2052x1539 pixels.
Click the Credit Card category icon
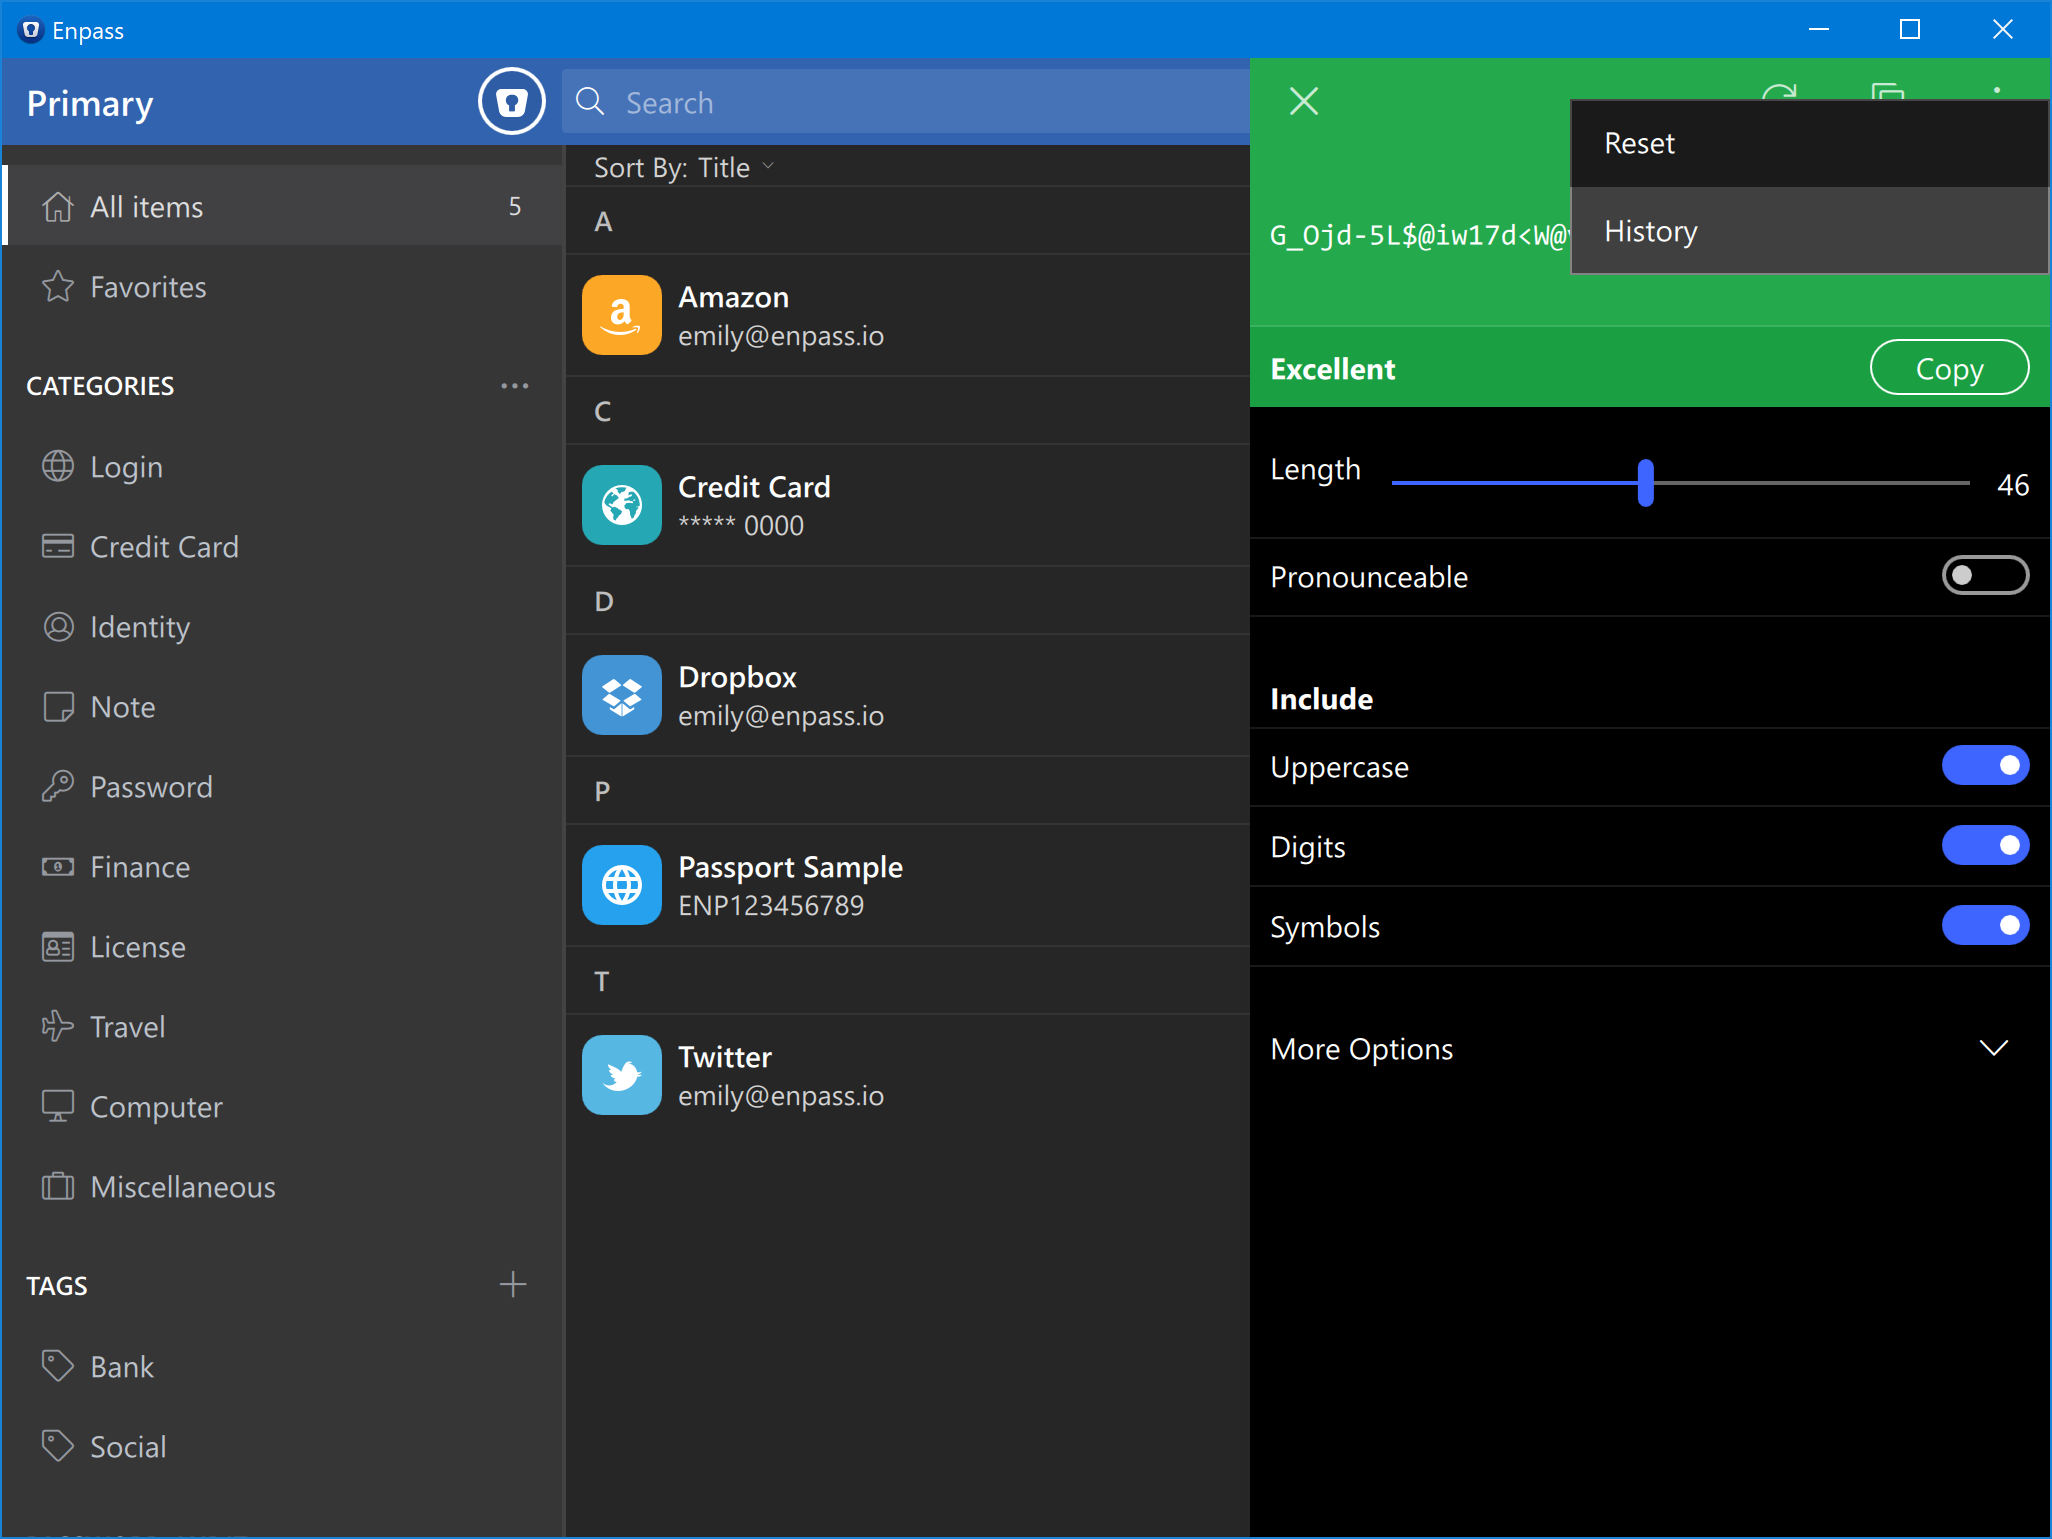point(58,546)
